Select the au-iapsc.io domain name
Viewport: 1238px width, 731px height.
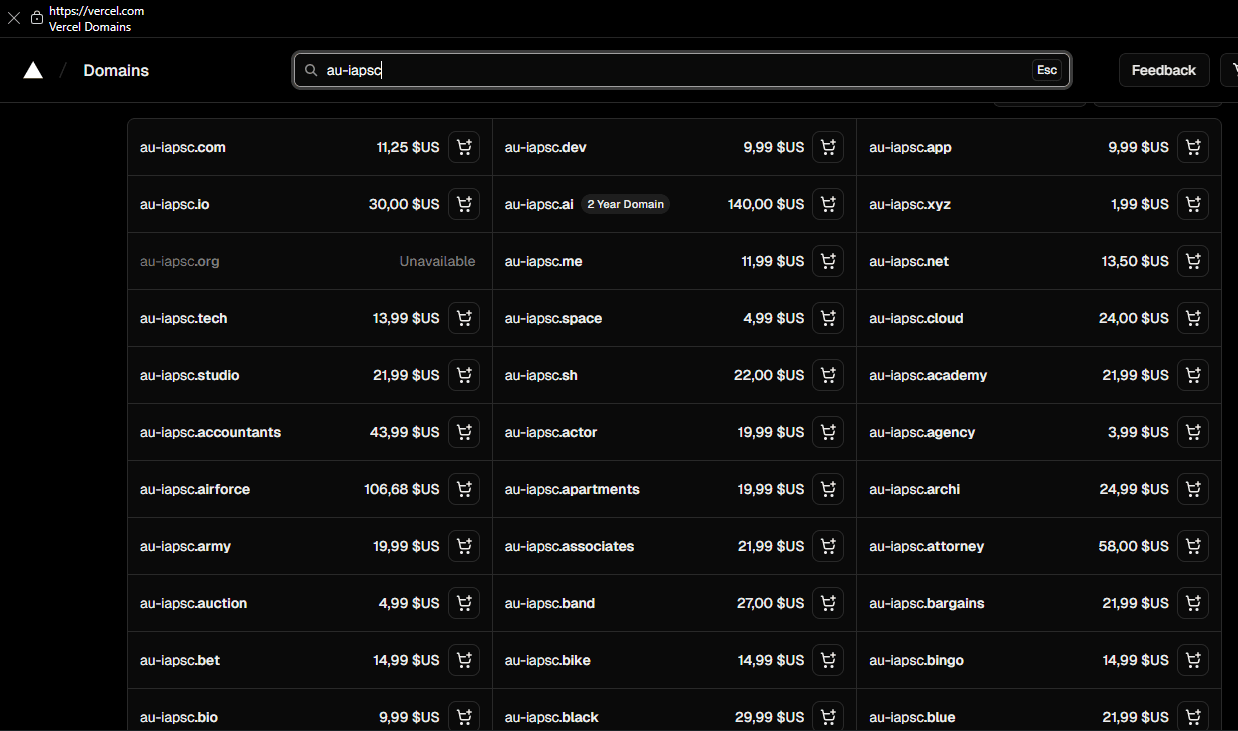pyautogui.click(x=175, y=205)
